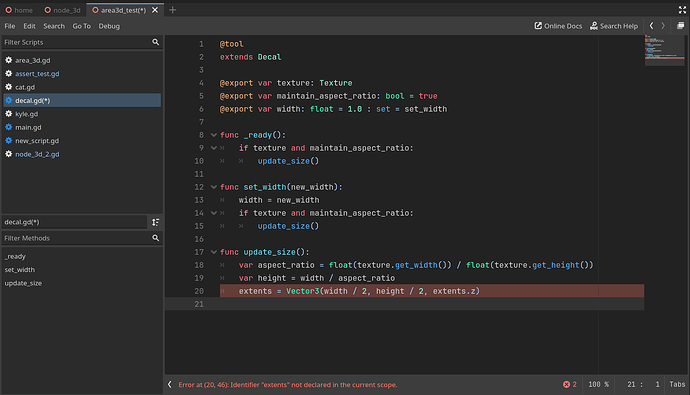Viewport: 690px width, 395px height.
Task: Click the red error count icon in the status bar
Action: pos(566,384)
